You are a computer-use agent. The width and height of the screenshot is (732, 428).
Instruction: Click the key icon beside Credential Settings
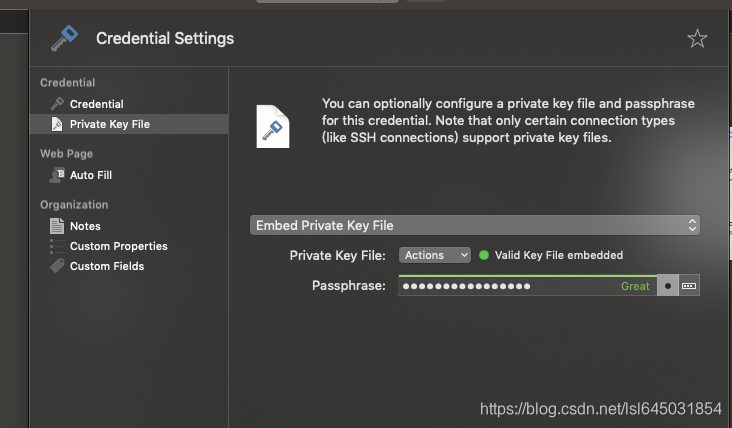point(66,39)
